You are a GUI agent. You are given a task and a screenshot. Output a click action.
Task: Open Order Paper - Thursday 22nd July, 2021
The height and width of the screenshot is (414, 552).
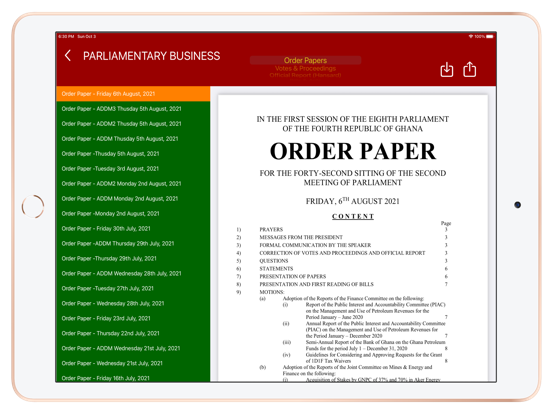coord(133,333)
